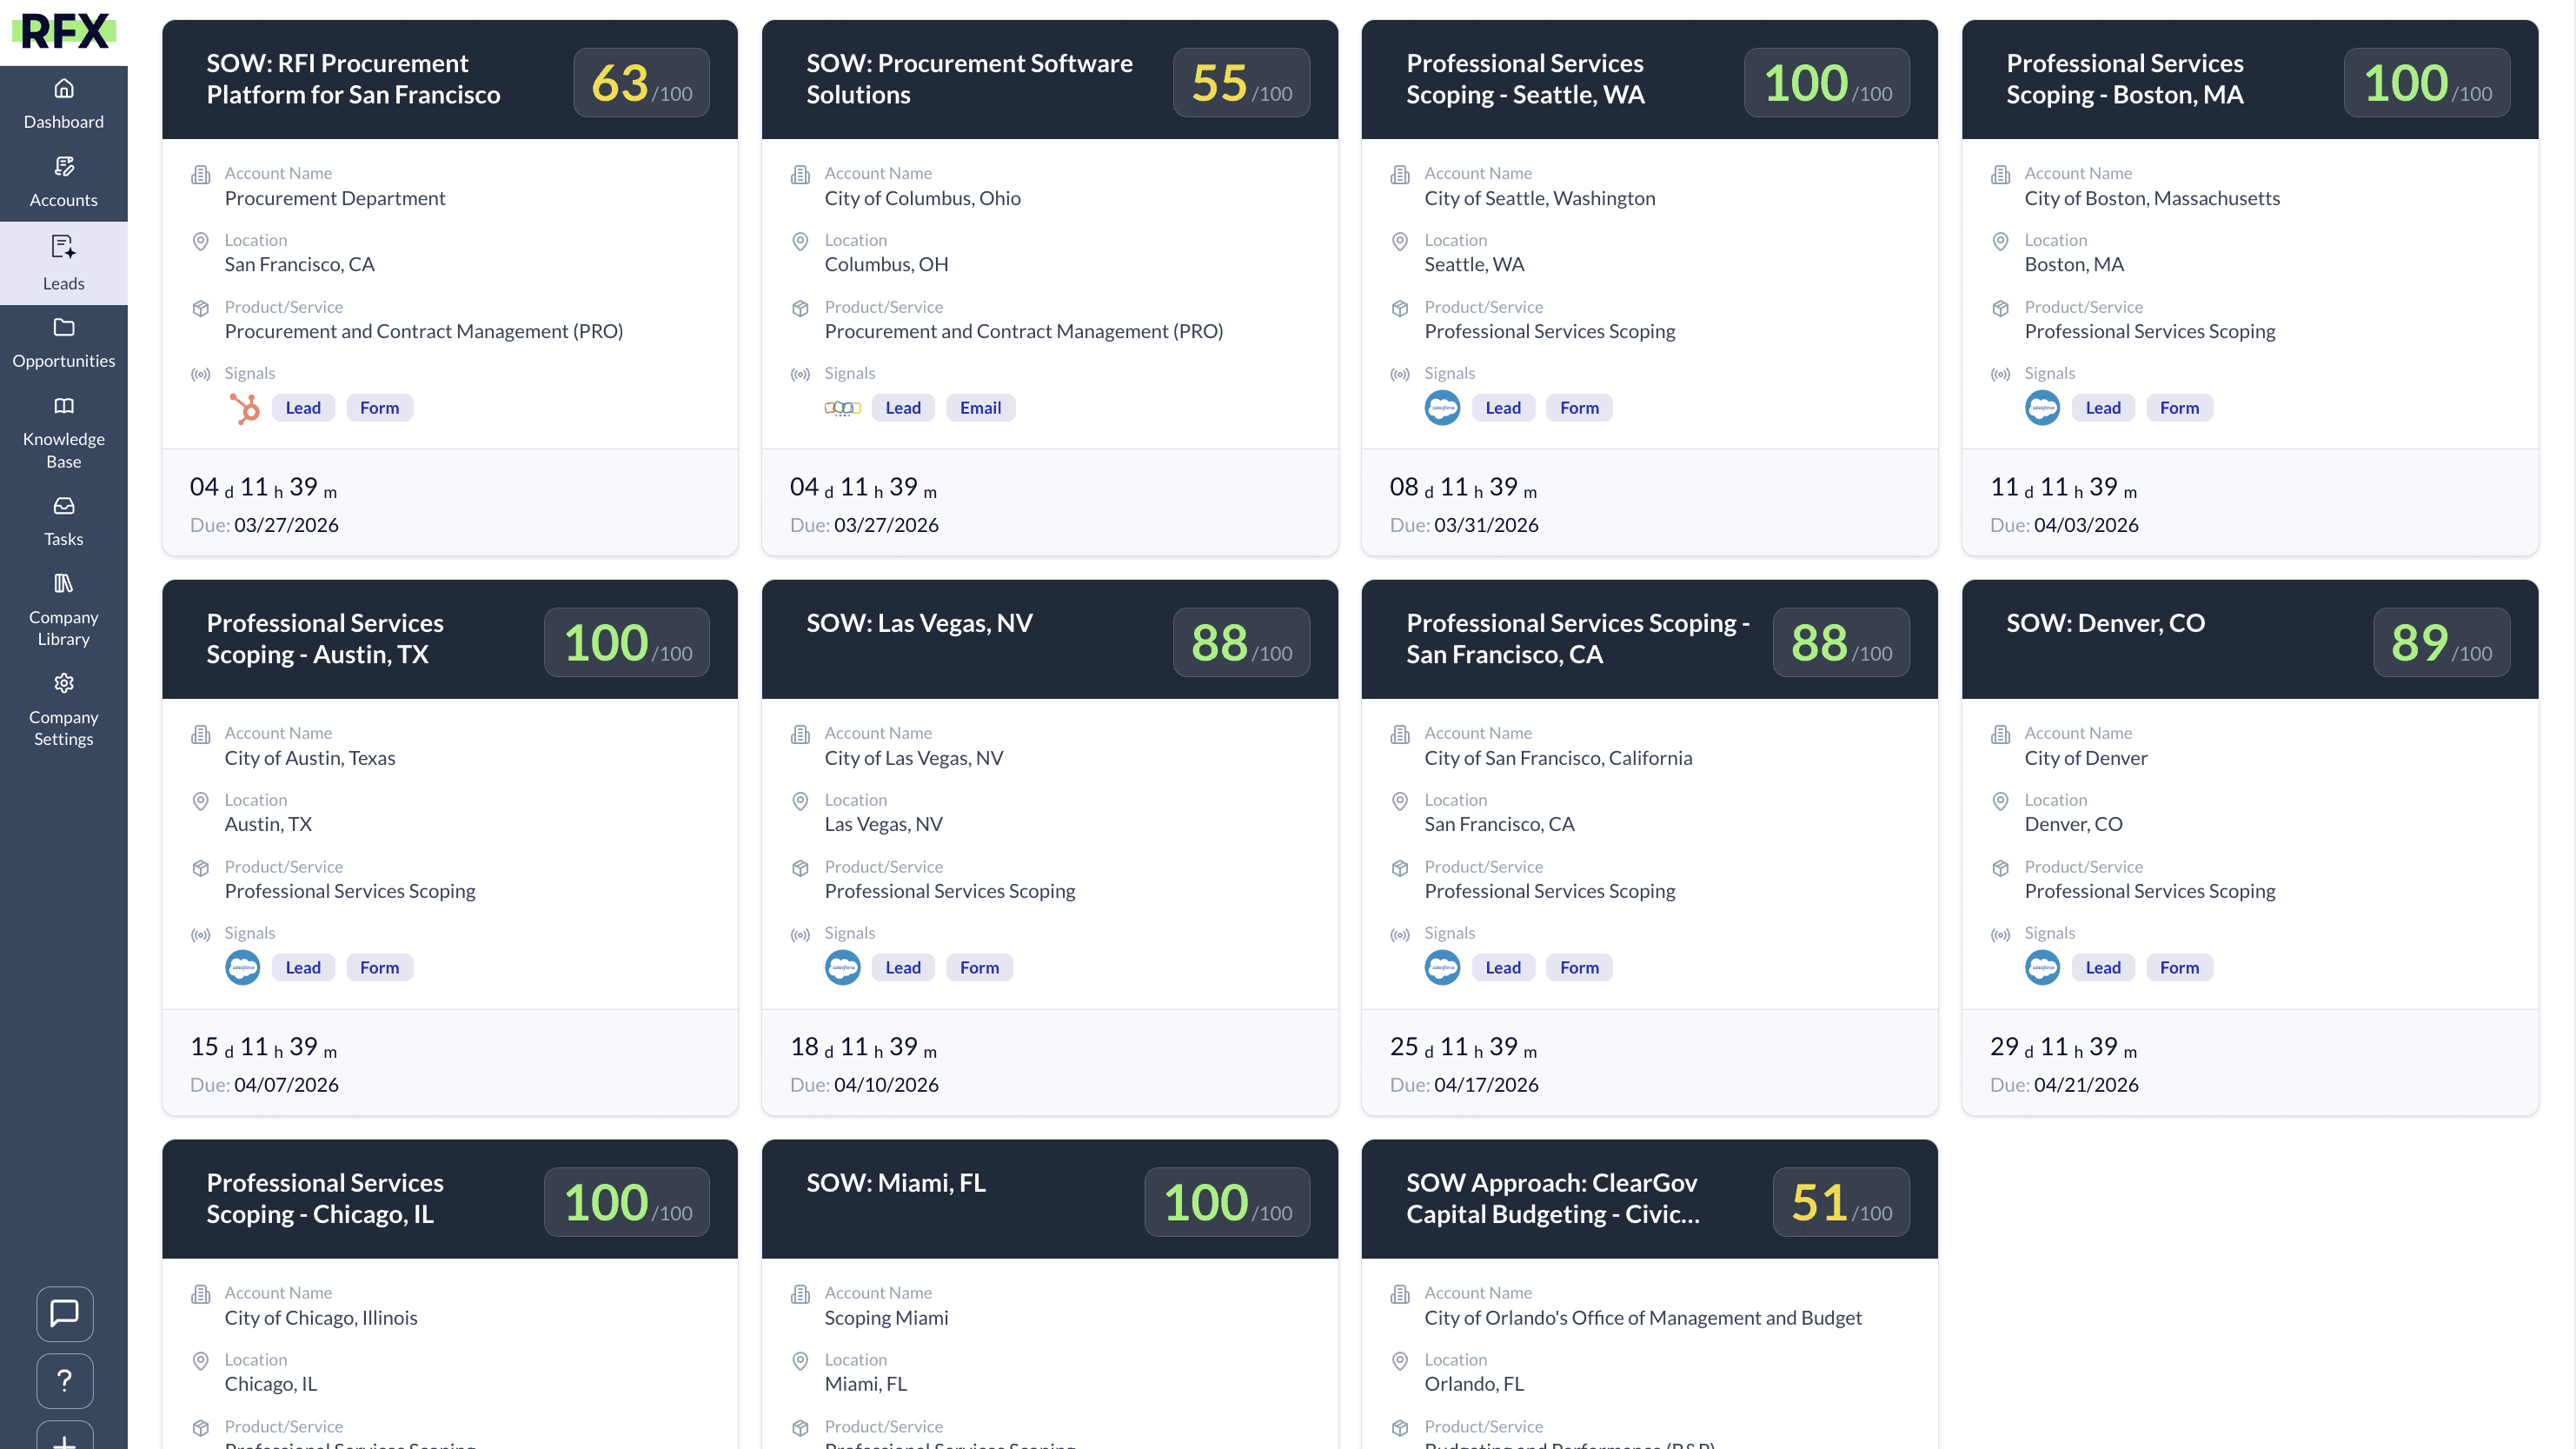Screen dimensions: 2576x1449
Task: Click the Zoho signal icon on Columbus lead
Action: [x=842, y=408]
